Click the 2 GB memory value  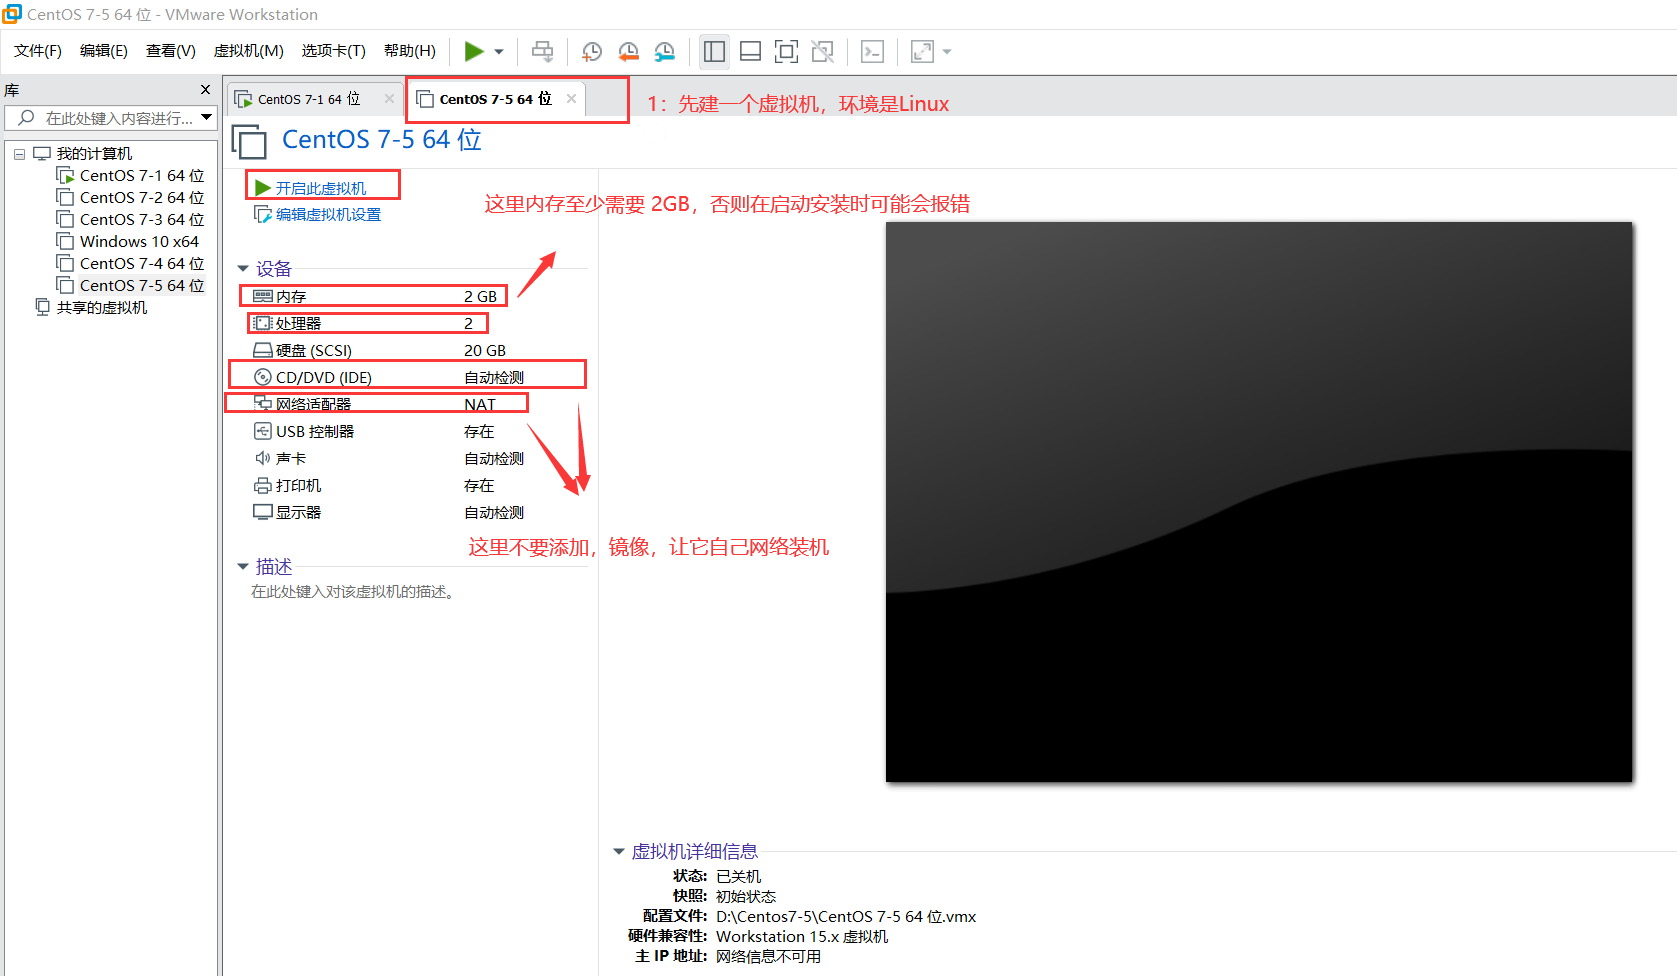(x=480, y=297)
